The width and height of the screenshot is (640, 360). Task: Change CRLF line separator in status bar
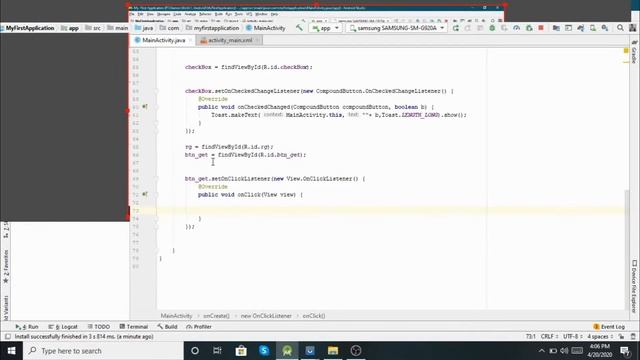[549, 337]
